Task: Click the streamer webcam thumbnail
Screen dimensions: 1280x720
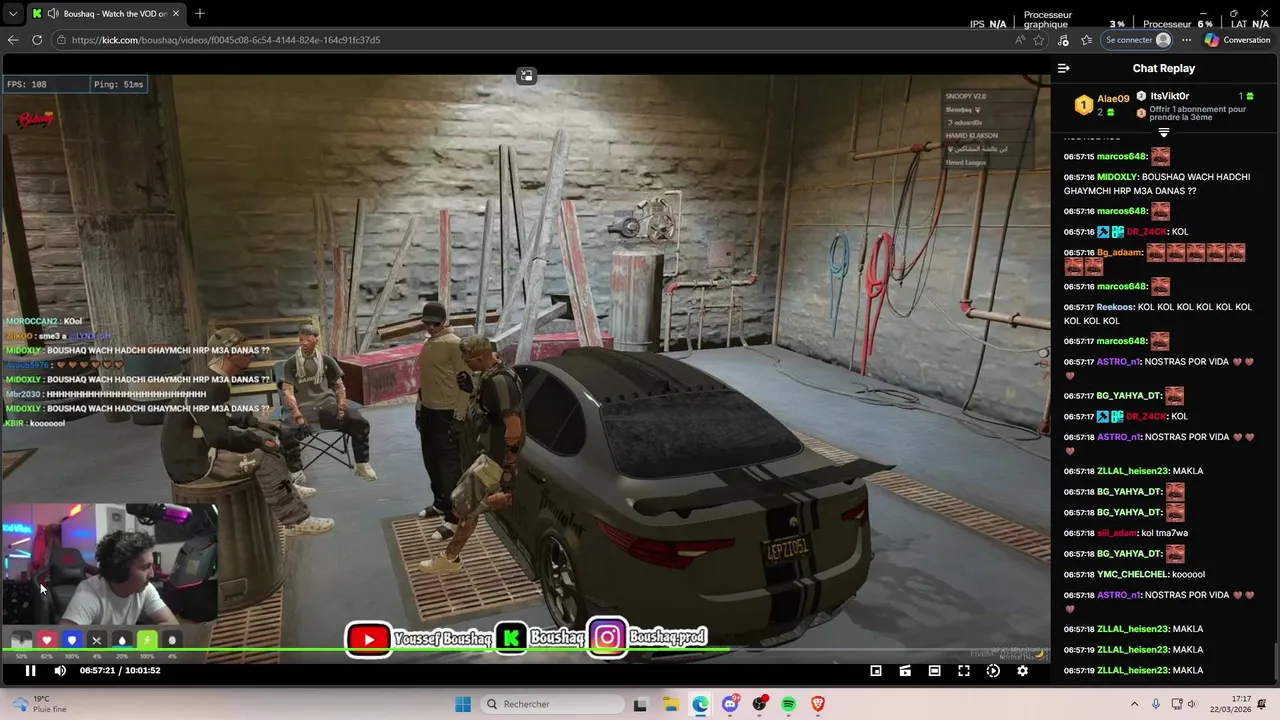Action: point(109,565)
